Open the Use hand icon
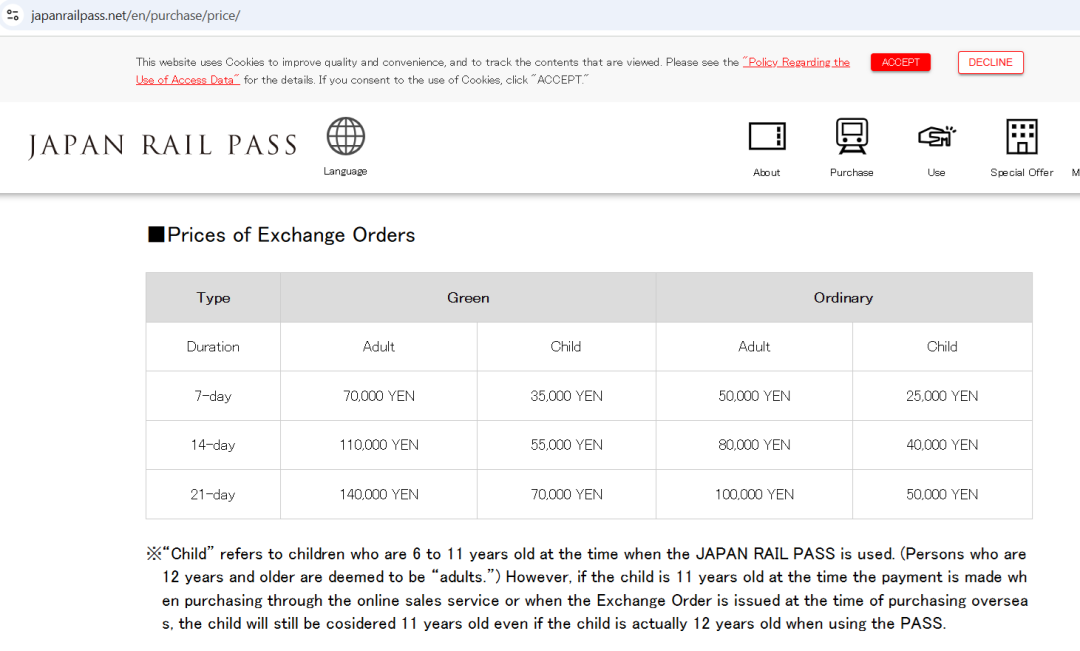1080x651 pixels. 937,136
